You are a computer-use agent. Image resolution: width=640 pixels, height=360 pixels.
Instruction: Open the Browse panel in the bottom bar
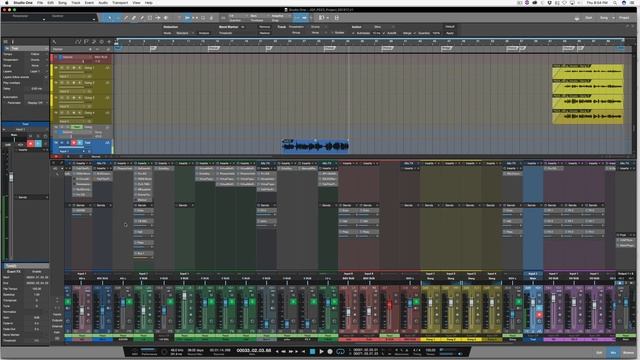point(629,353)
